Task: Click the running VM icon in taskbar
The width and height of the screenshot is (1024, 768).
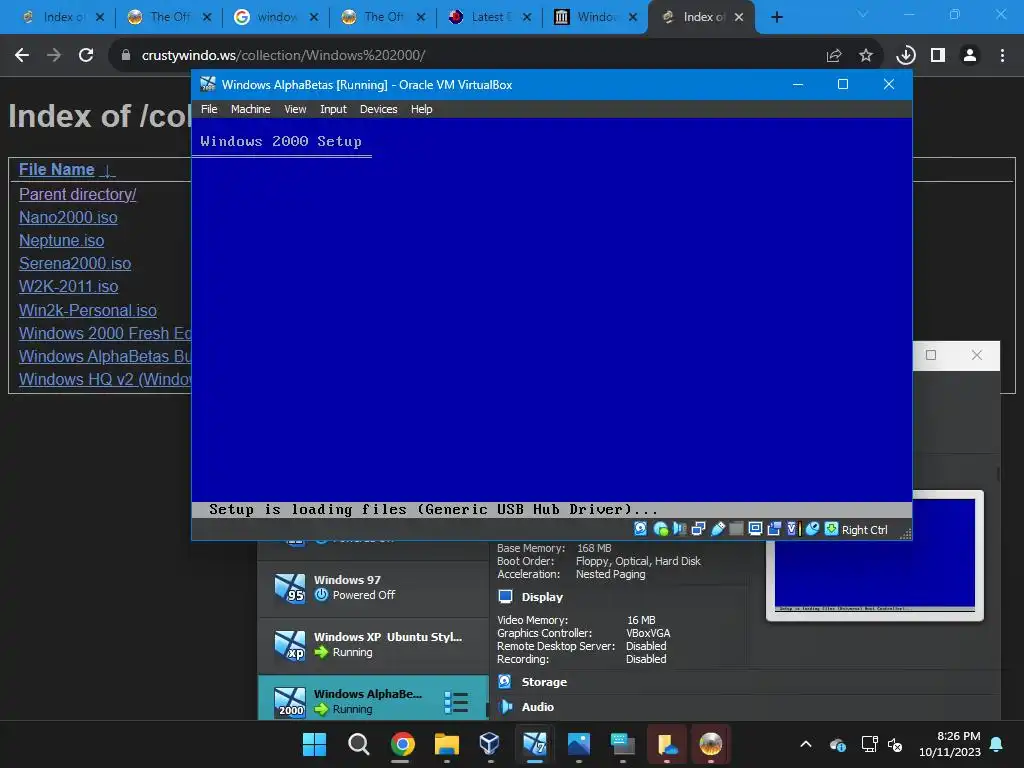Action: click(x=534, y=744)
